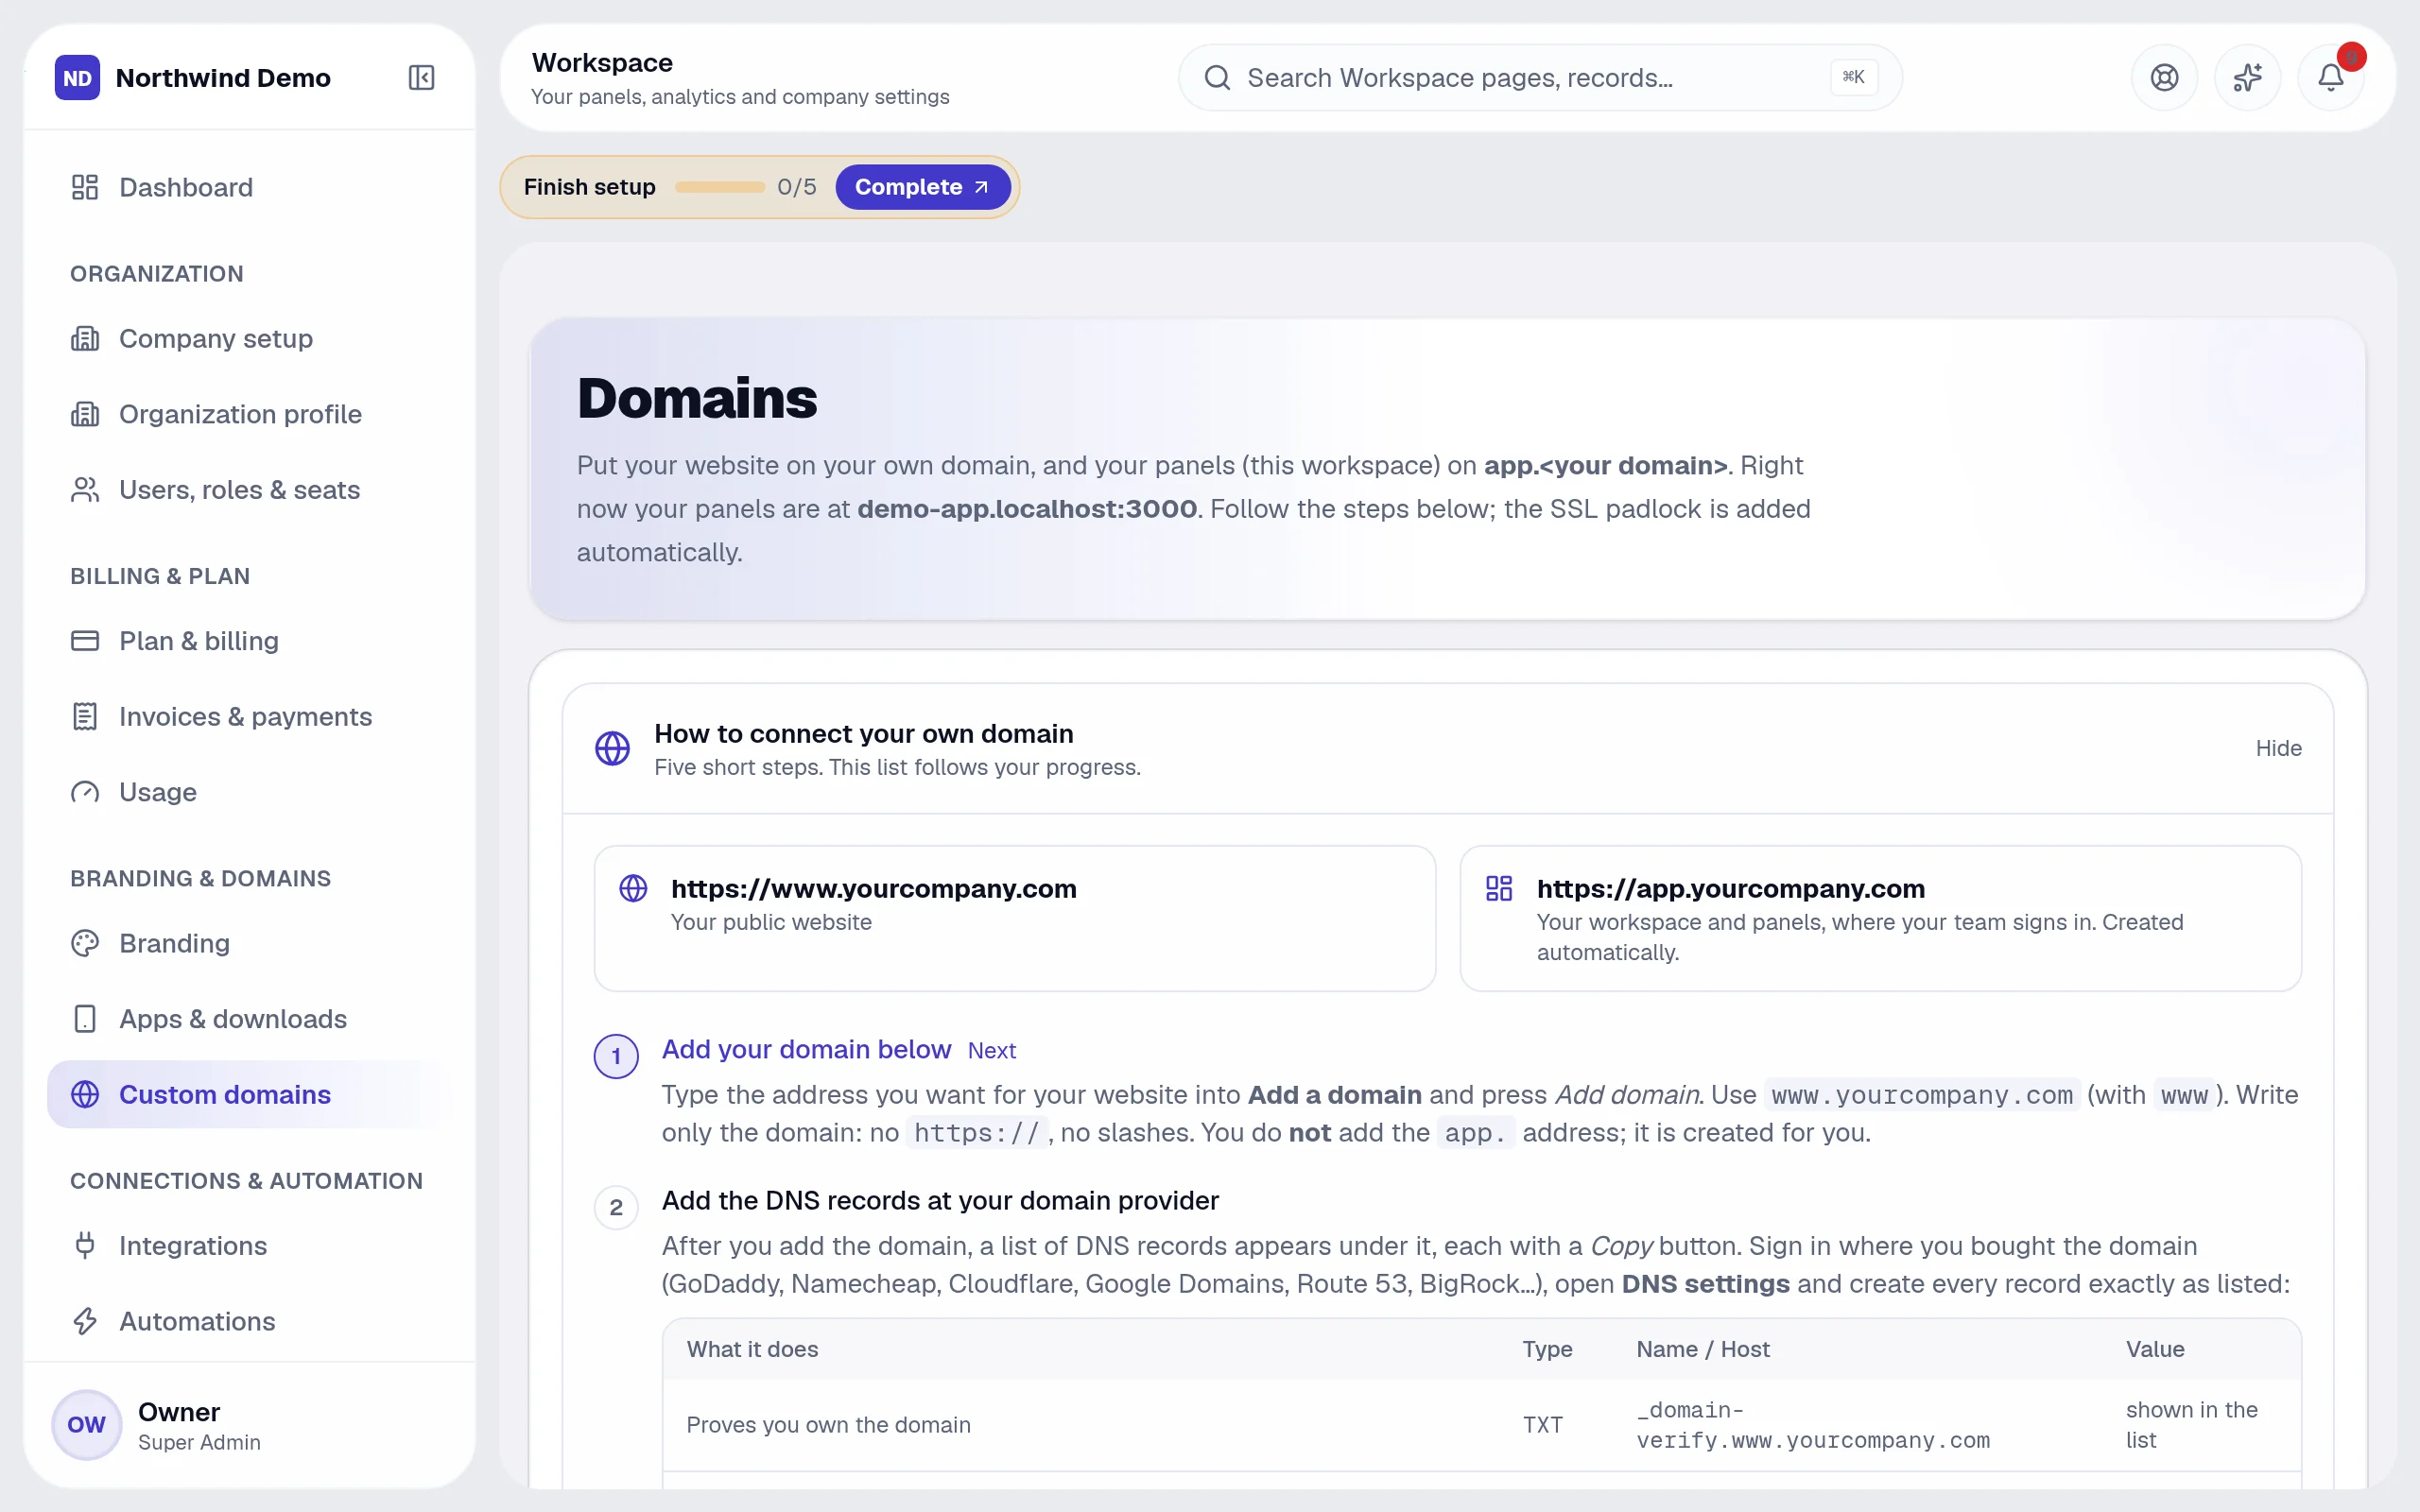This screenshot has height=1512, width=2420.
Task: Hide the How to connect guide
Action: 2278,748
